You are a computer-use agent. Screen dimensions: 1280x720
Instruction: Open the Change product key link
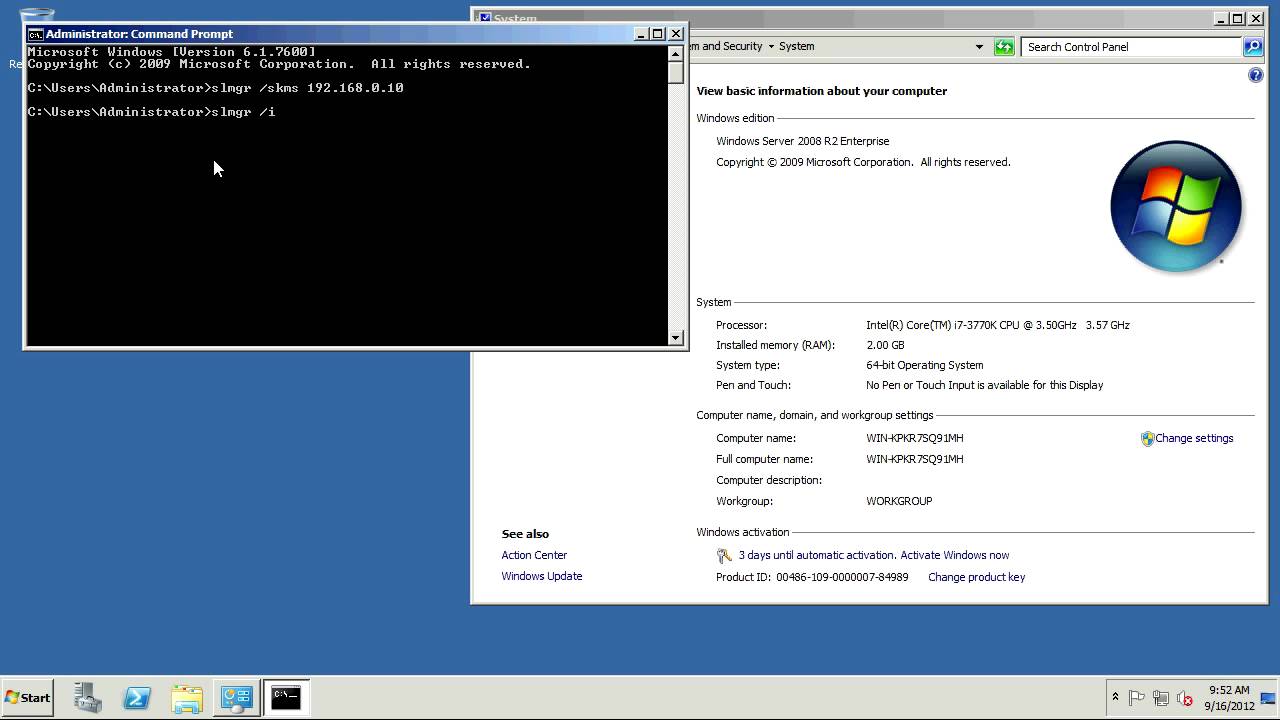click(x=976, y=577)
